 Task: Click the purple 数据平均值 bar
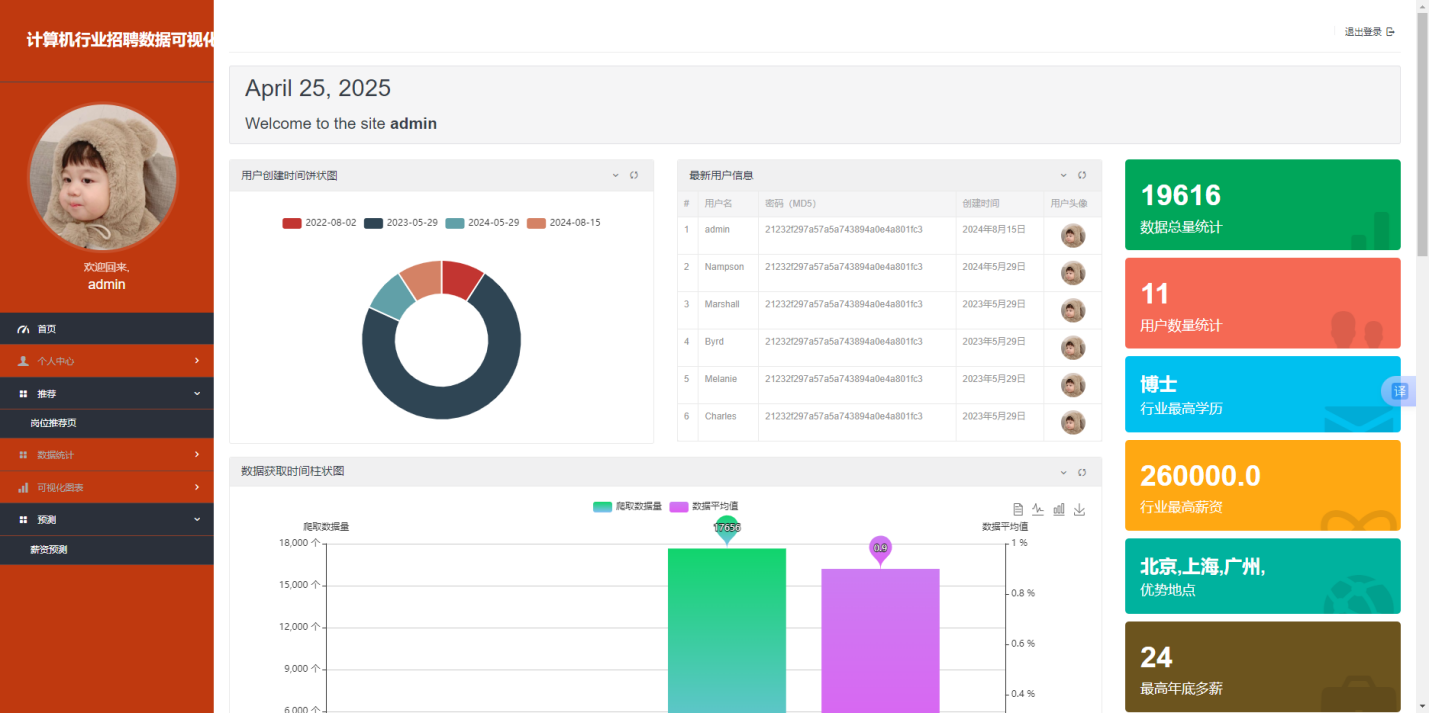point(880,641)
